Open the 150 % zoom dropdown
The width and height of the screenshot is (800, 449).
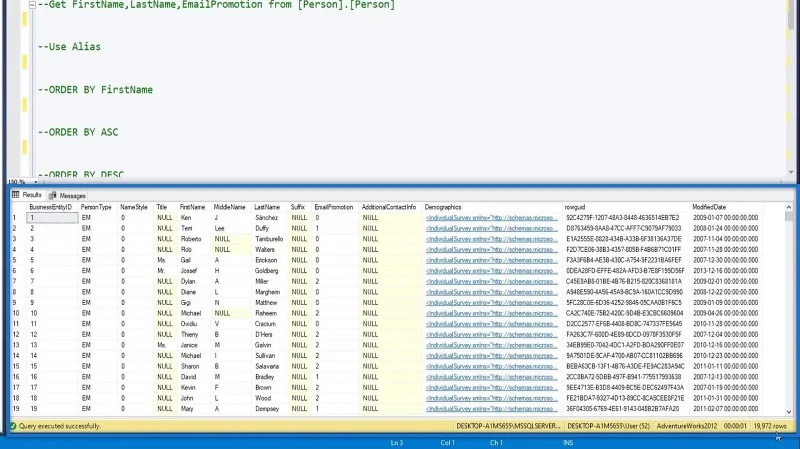35,182
